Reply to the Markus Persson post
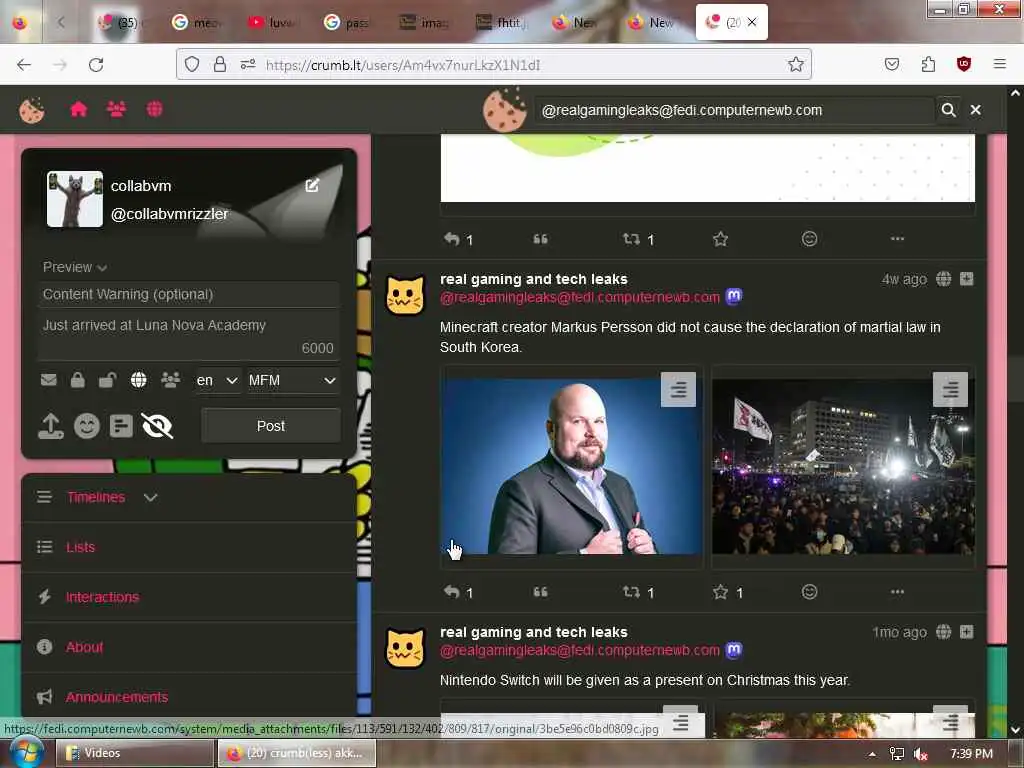This screenshot has width=1024, height=768. 452,592
